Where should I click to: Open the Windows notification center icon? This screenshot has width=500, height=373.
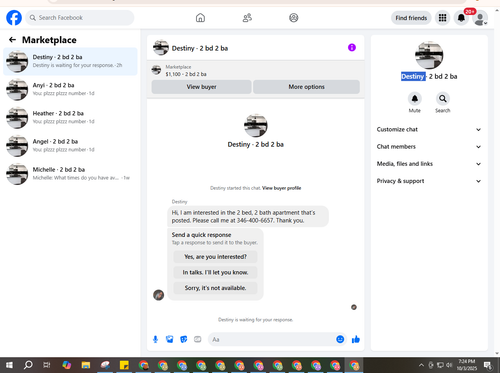coord(488,365)
